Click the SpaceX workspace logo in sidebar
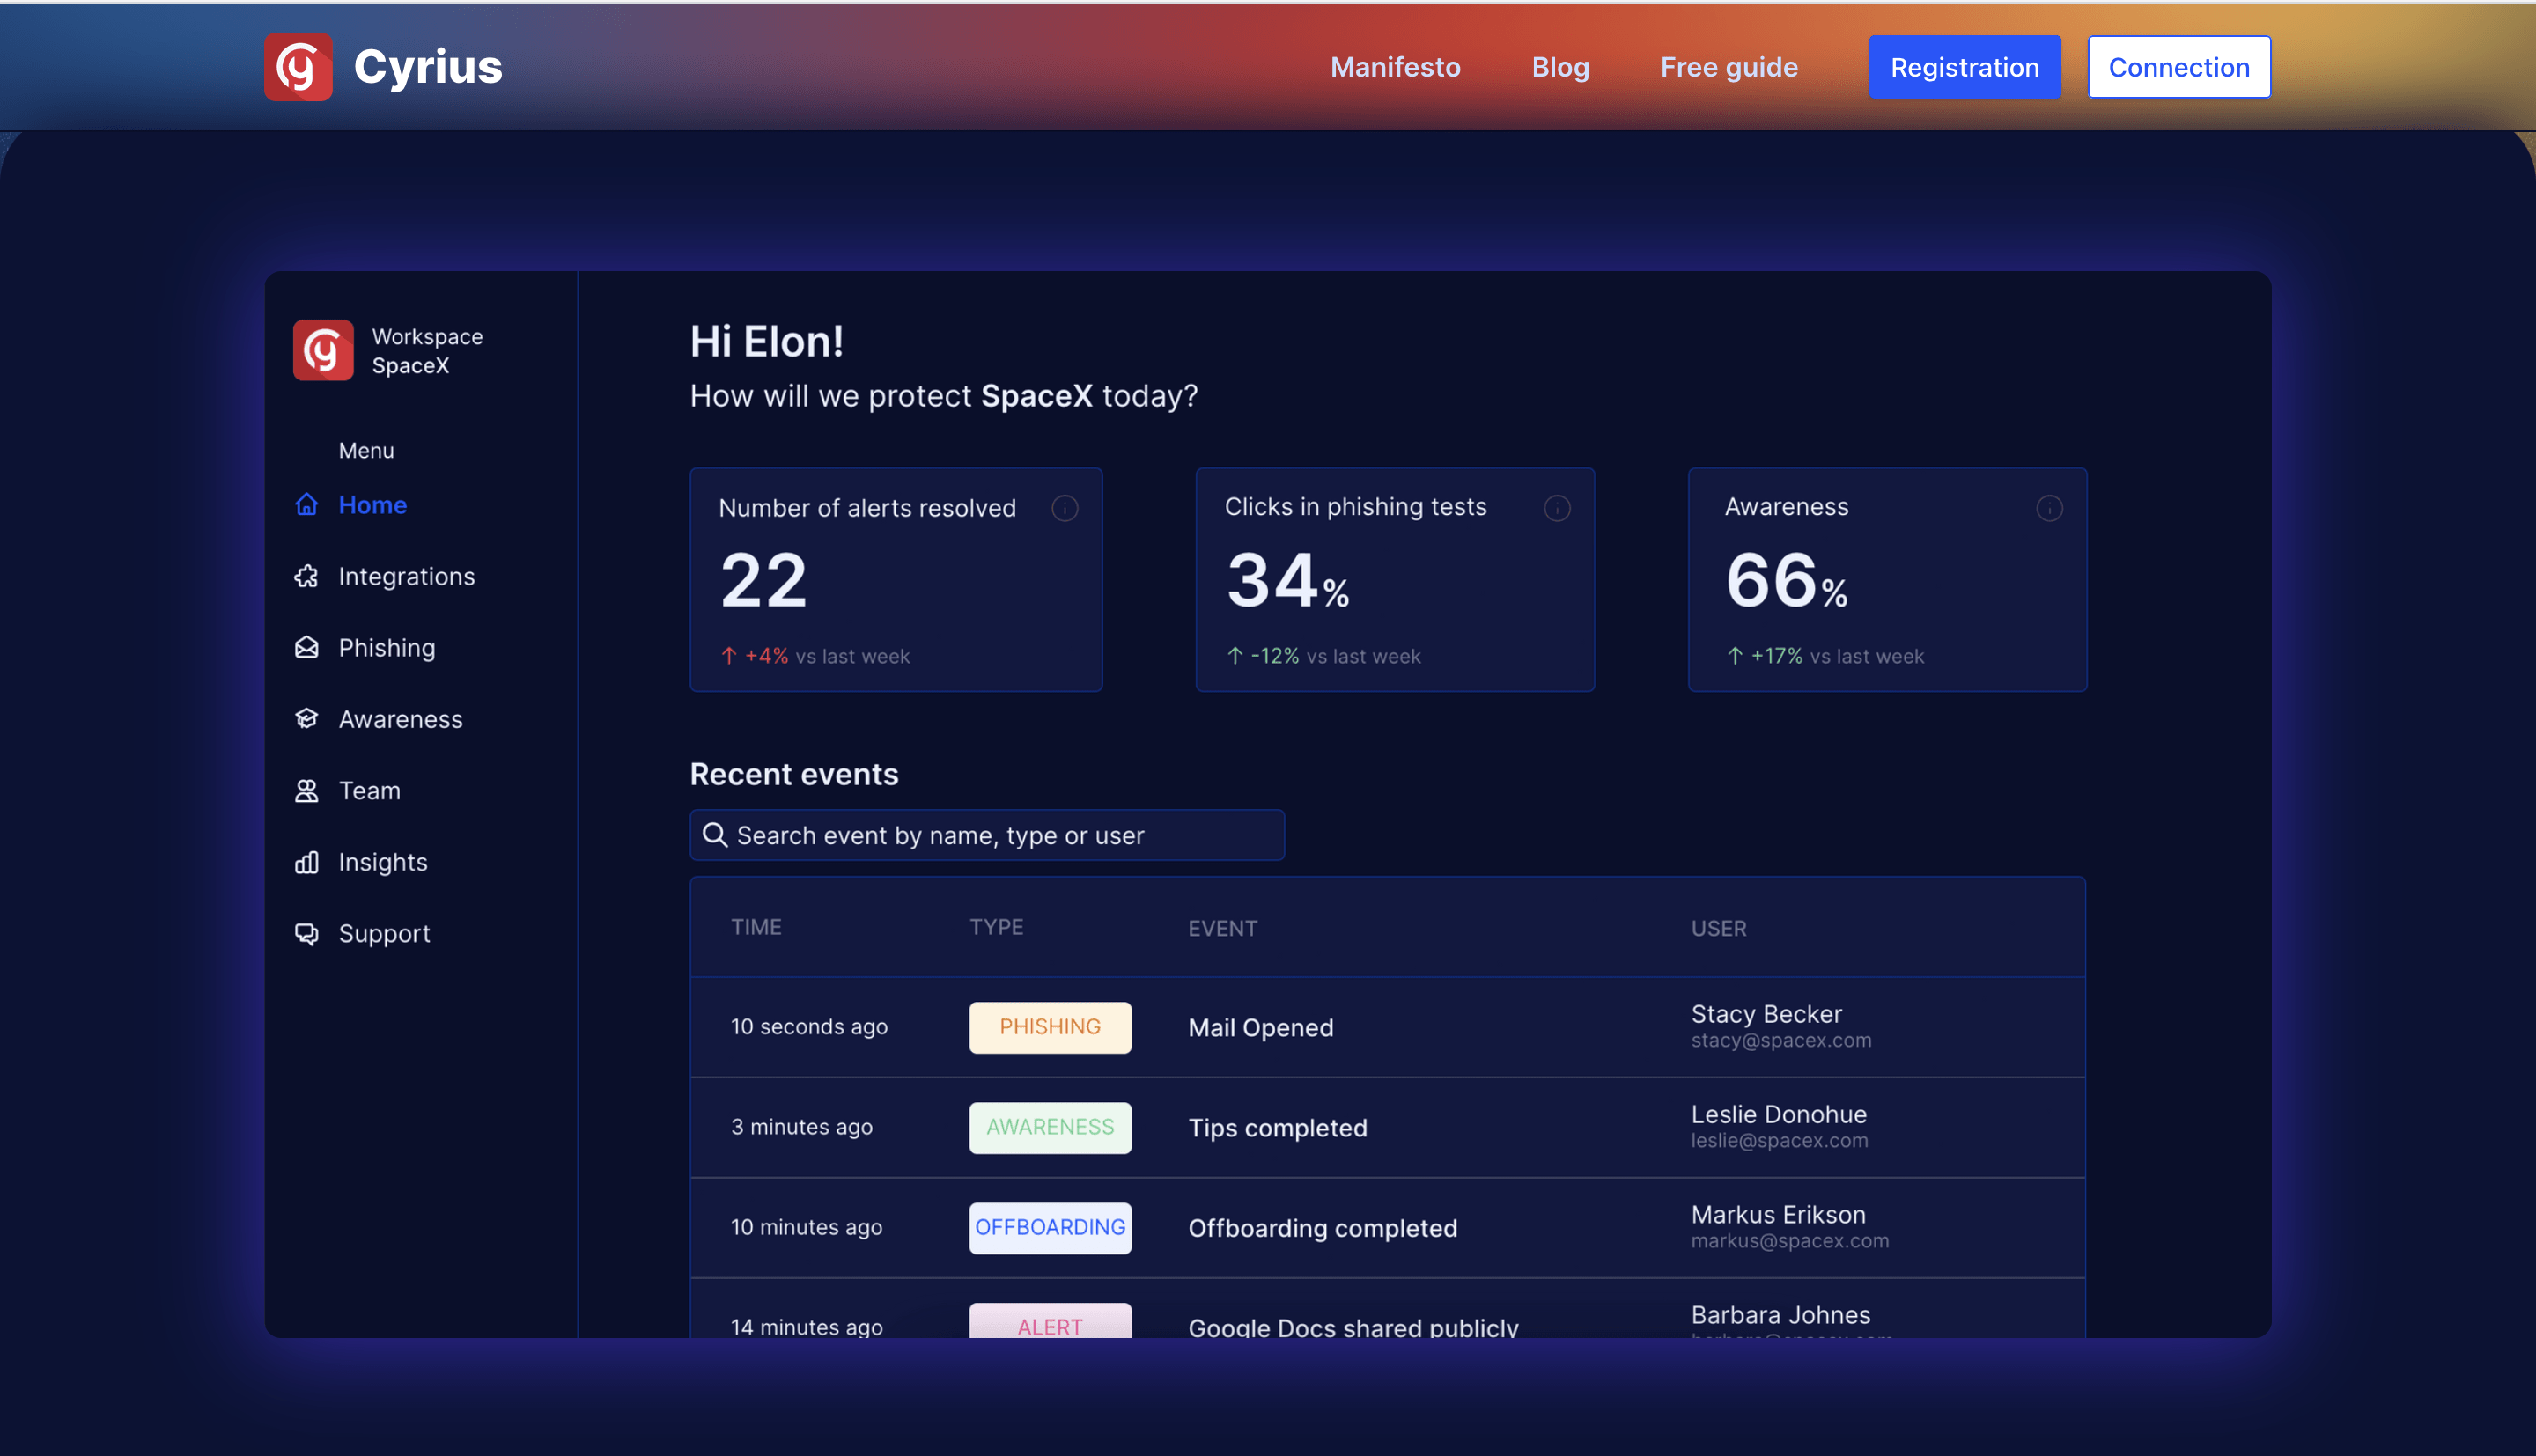Viewport: 2536px width, 1456px height. 323,351
